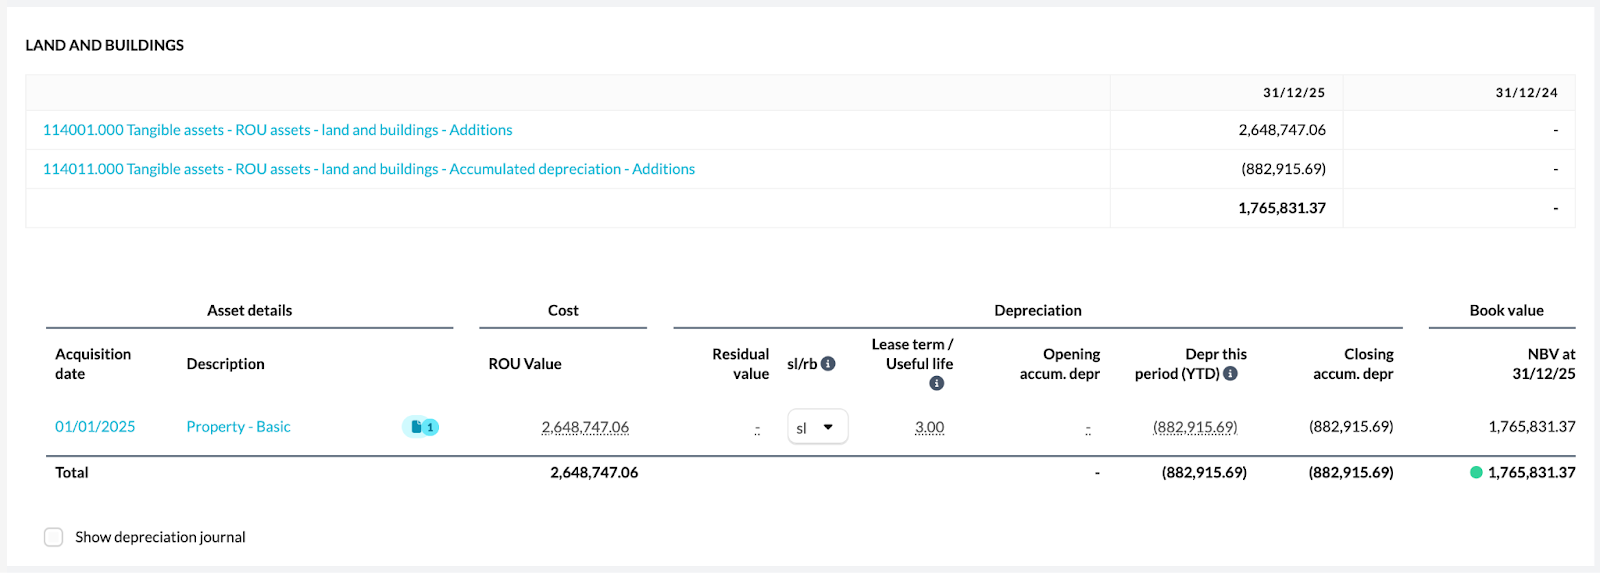Open account 114011.000 Accumulated depreciation link
This screenshot has height=573, width=1600.
pyautogui.click(x=368, y=169)
